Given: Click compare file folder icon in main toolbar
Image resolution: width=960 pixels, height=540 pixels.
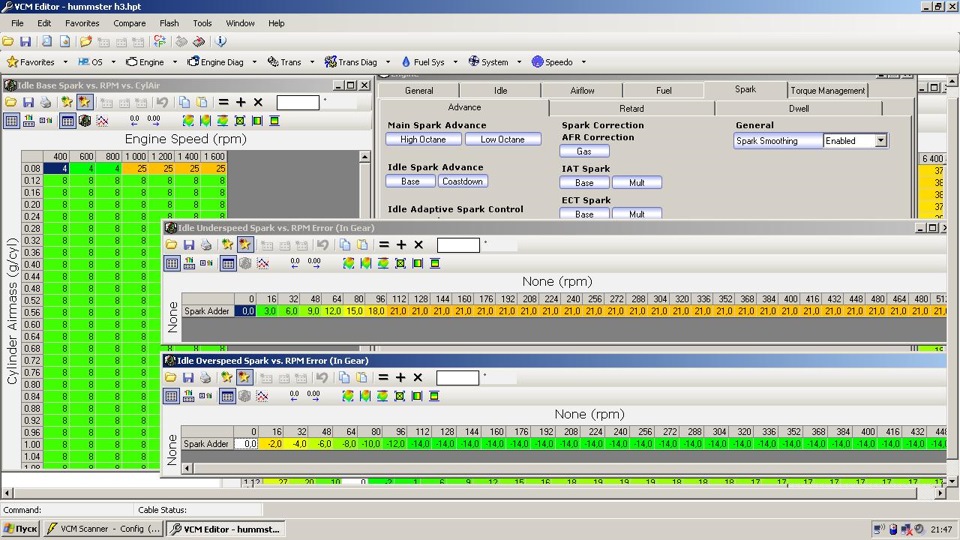Looking at the screenshot, I should tap(86, 42).
